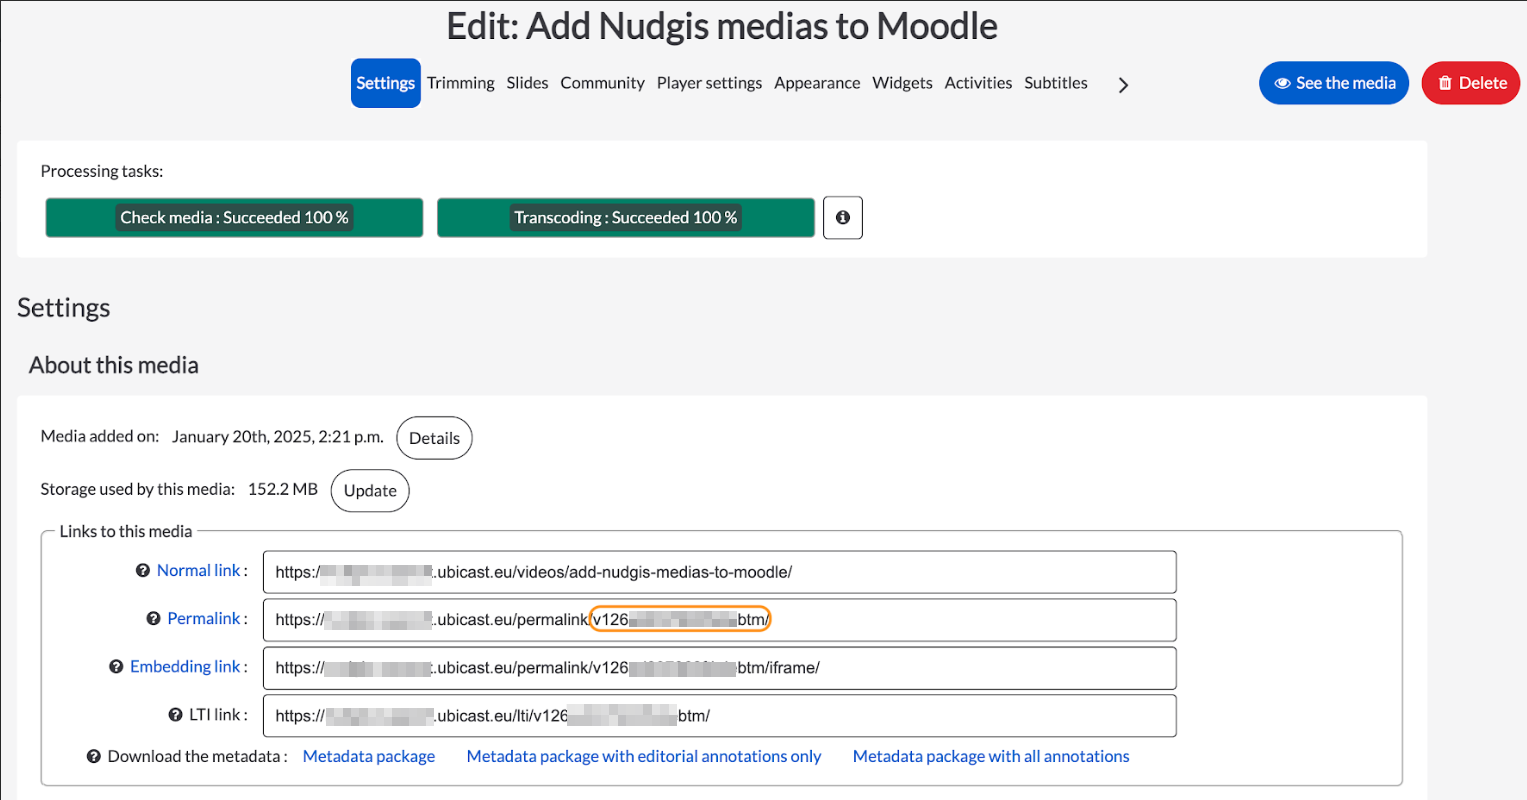This screenshot has height=800, width=1527.
Task: Download the Metadata package
Action: pyautogui.click(x=369, y=757)
